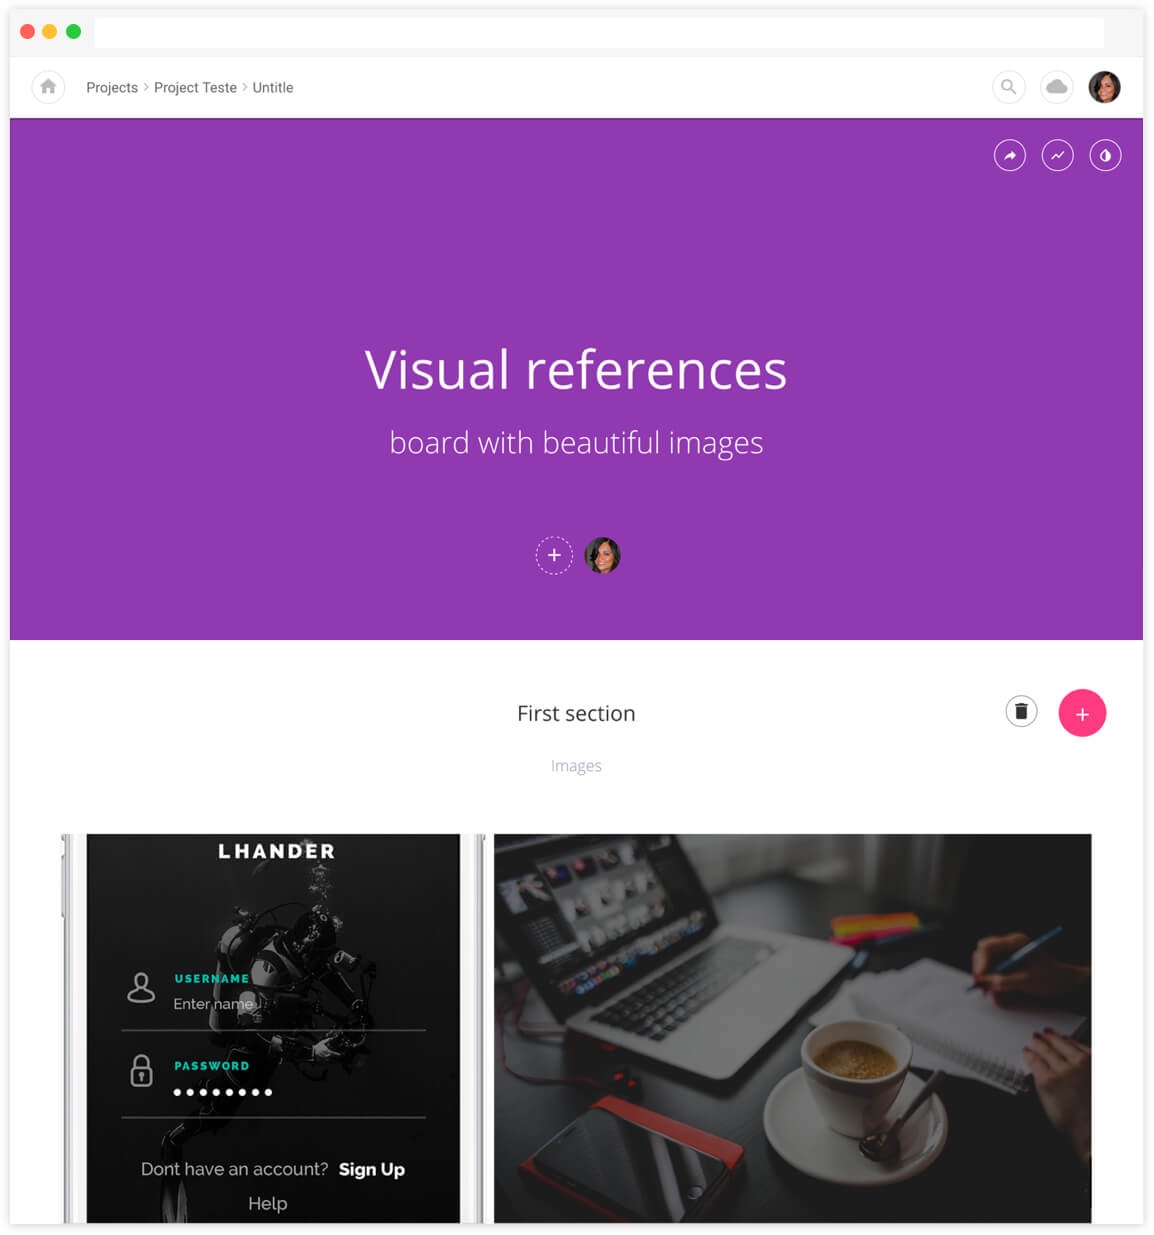Add content with pink plus button
Viewport: 1154px width, 1235px height.
point(1082,713)
